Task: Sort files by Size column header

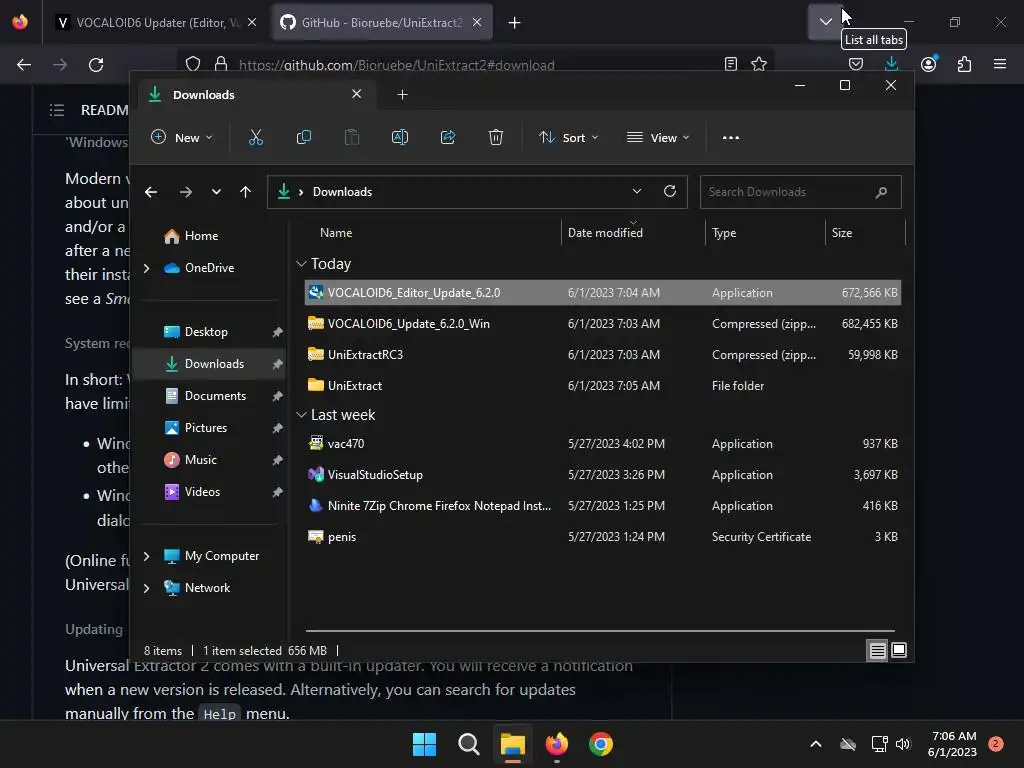Action: point(842,233)
